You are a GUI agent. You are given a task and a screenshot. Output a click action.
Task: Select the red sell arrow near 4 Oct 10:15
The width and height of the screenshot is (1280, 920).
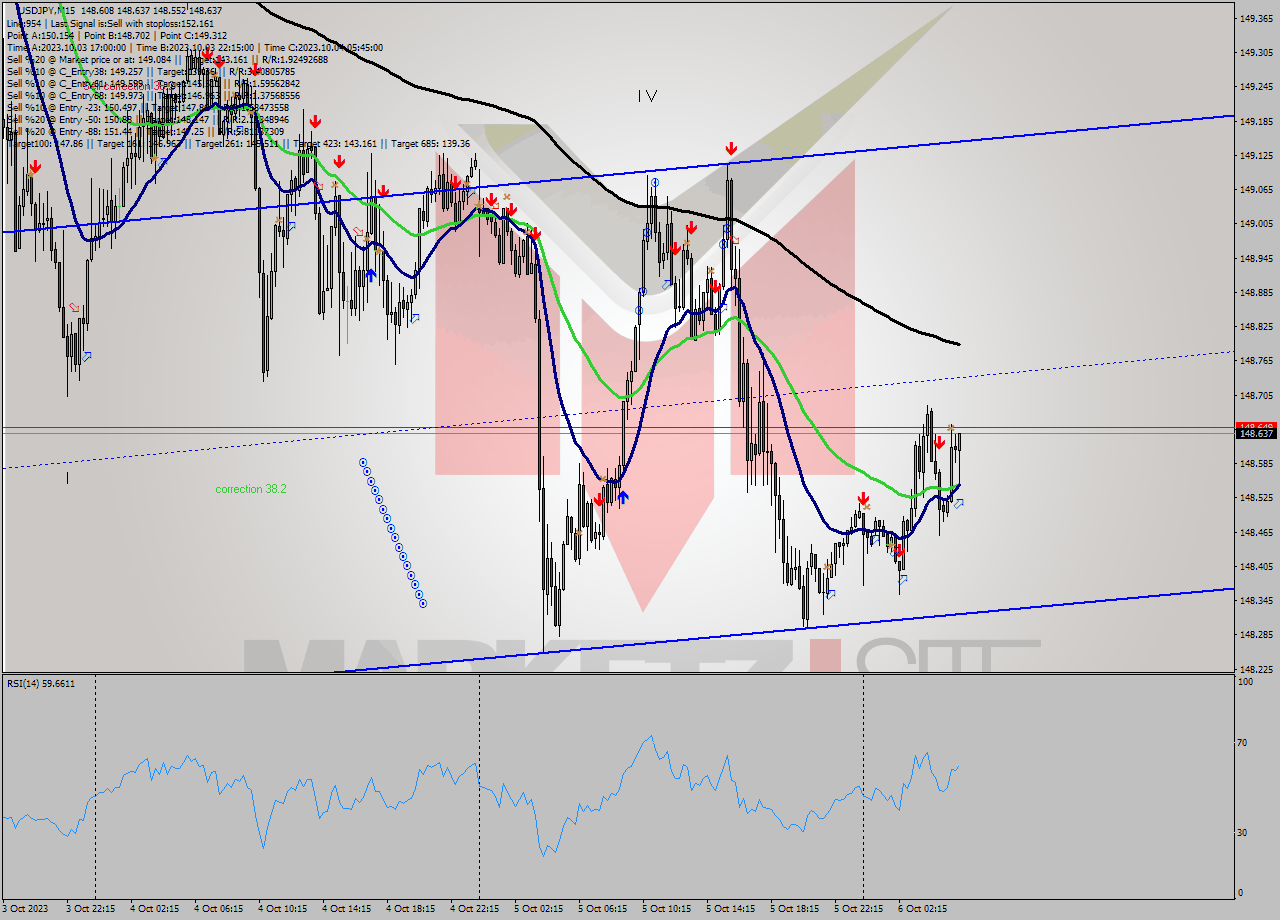point(315,120)
